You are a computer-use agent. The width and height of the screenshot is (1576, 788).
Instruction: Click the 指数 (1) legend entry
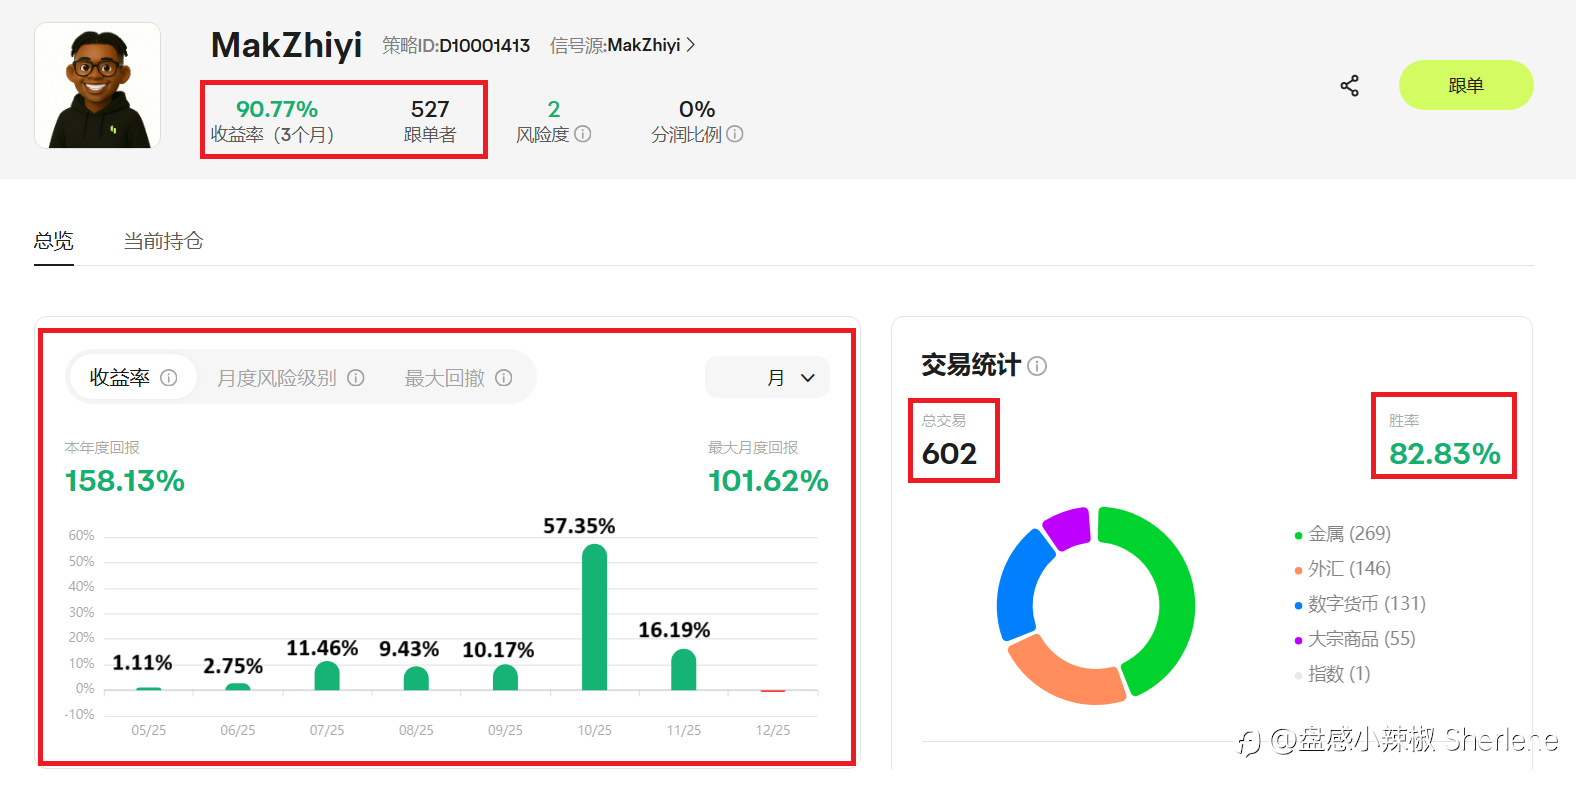coord(1332,674)
